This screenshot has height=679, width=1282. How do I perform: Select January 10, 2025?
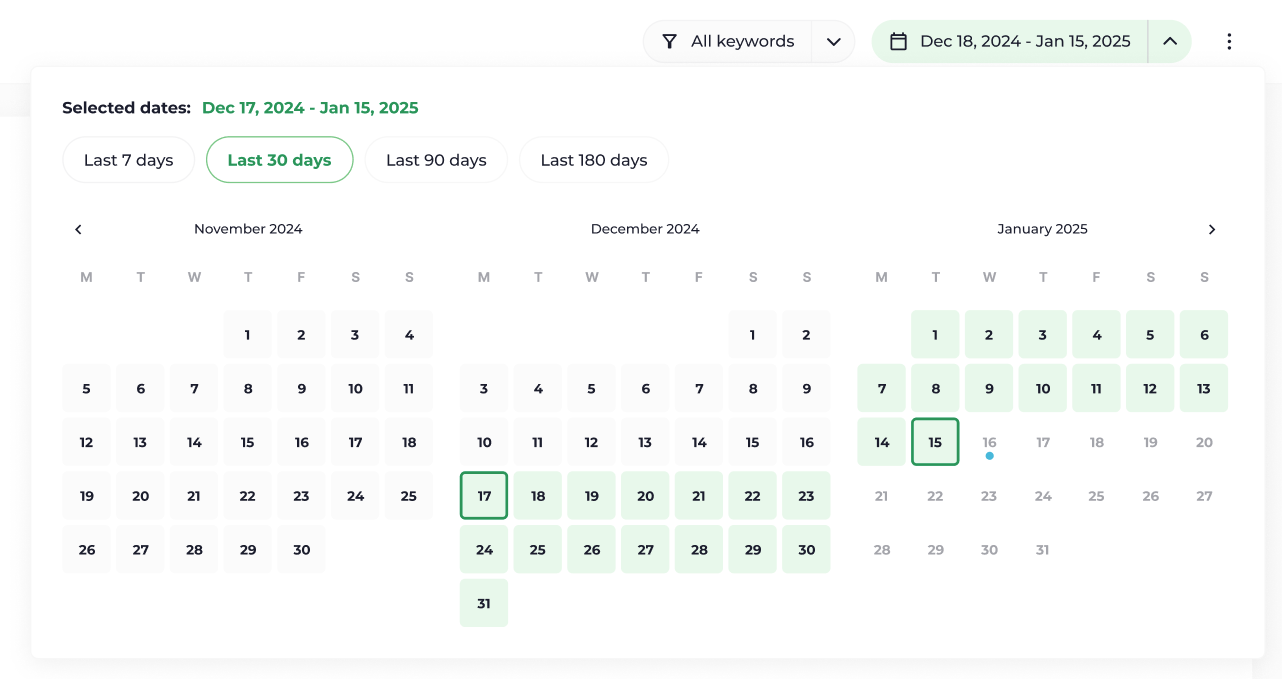click(1043, 389)
